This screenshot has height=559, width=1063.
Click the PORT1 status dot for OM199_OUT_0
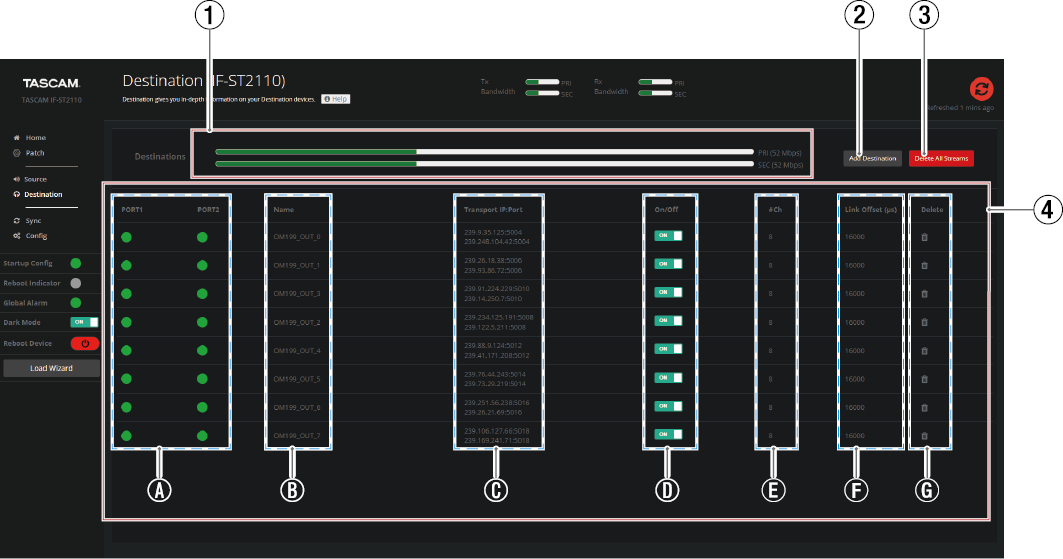(126, 237)
